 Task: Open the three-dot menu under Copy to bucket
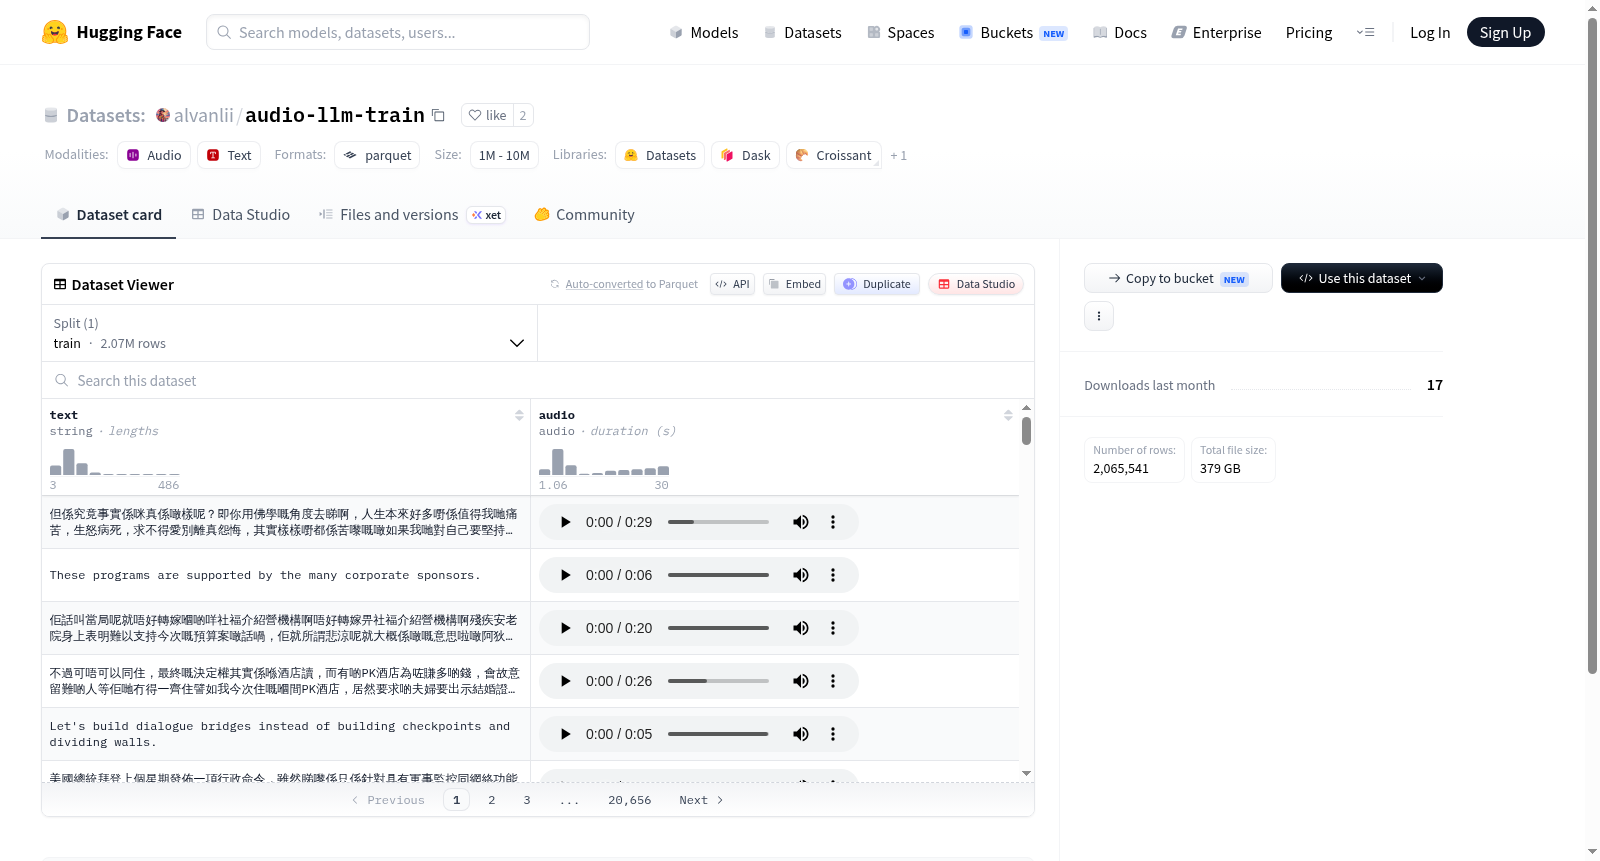[1099, 316]
